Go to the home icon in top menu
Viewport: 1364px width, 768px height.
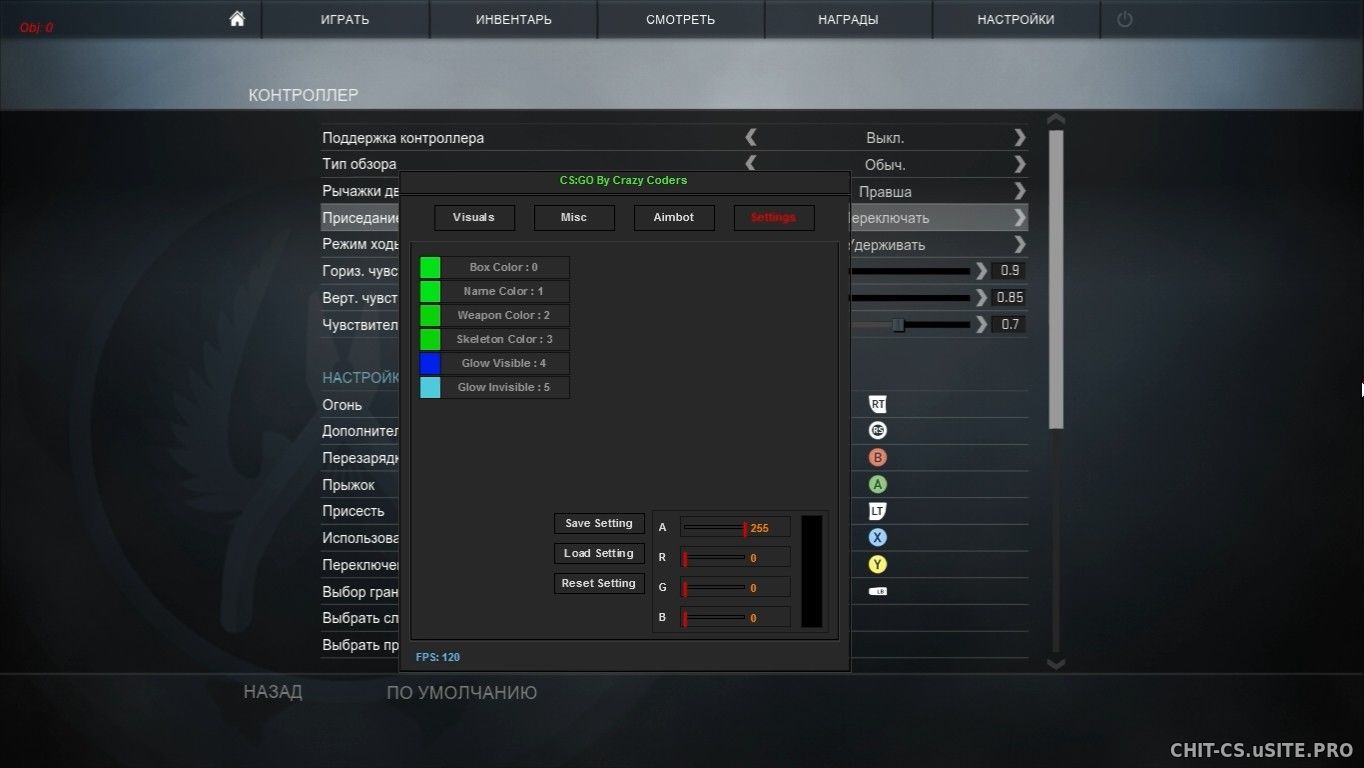pos(237,19)
